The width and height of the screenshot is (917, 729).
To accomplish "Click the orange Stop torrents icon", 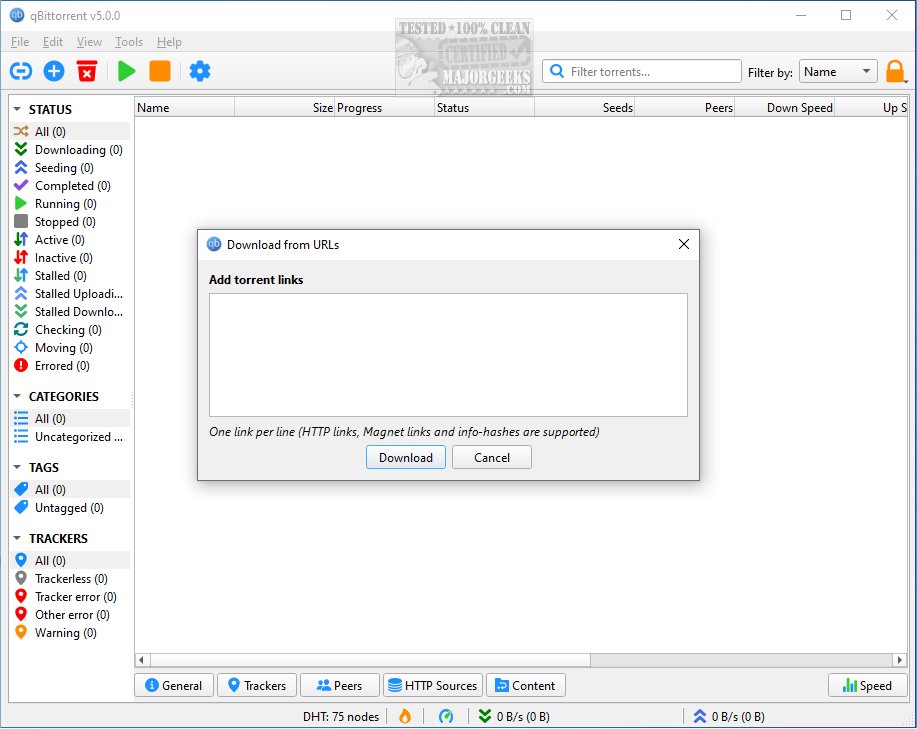I will click(160, 71).
